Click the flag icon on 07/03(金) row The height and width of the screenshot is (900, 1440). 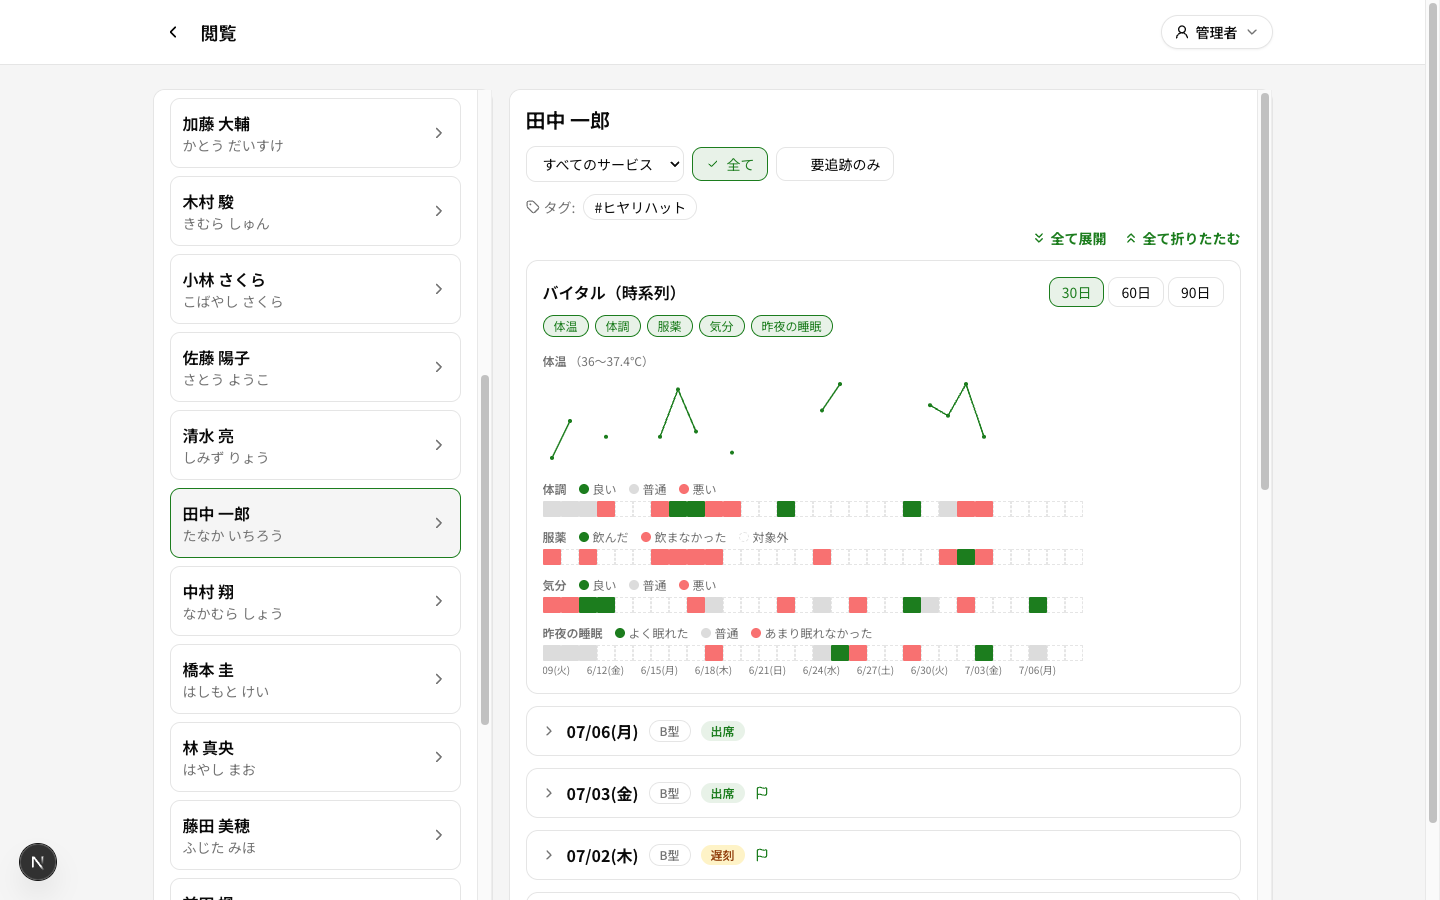click(762, 793)
